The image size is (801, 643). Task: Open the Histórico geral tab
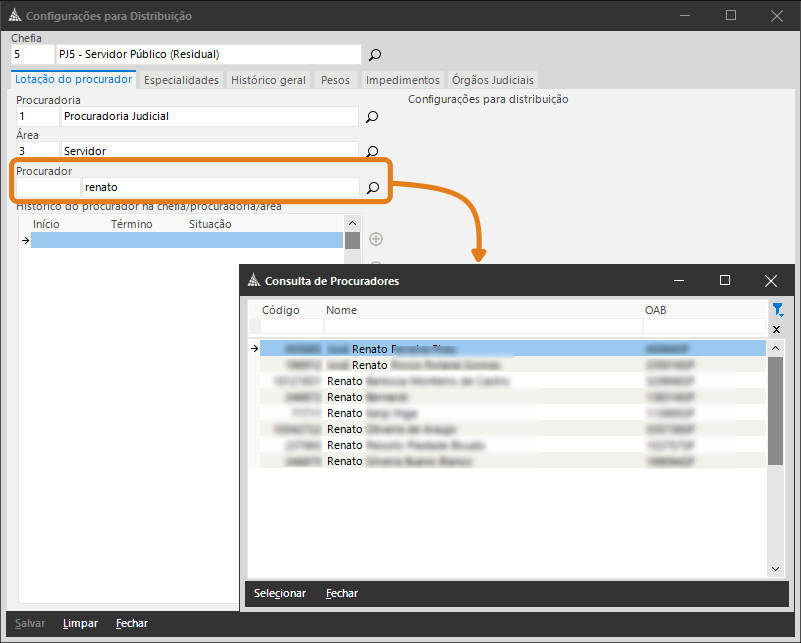pyautogui.click(x=268, y=80)
